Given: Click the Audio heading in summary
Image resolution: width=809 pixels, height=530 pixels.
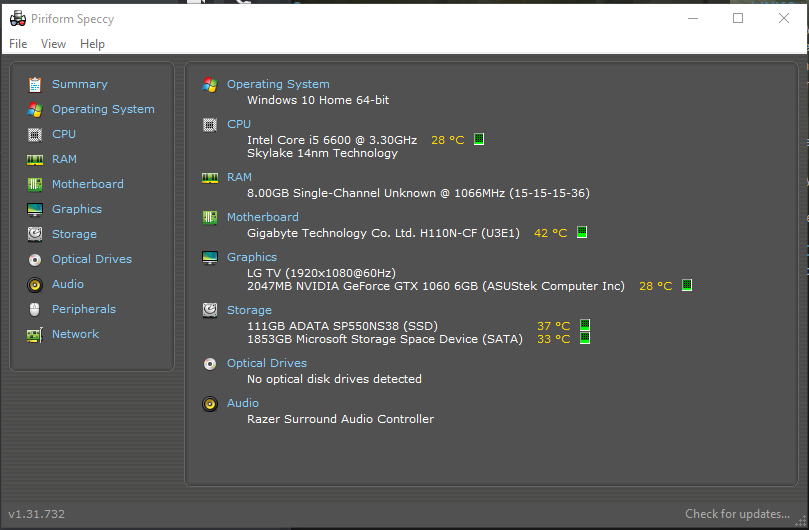Looking at the screenshot, I should click(243, 403).
